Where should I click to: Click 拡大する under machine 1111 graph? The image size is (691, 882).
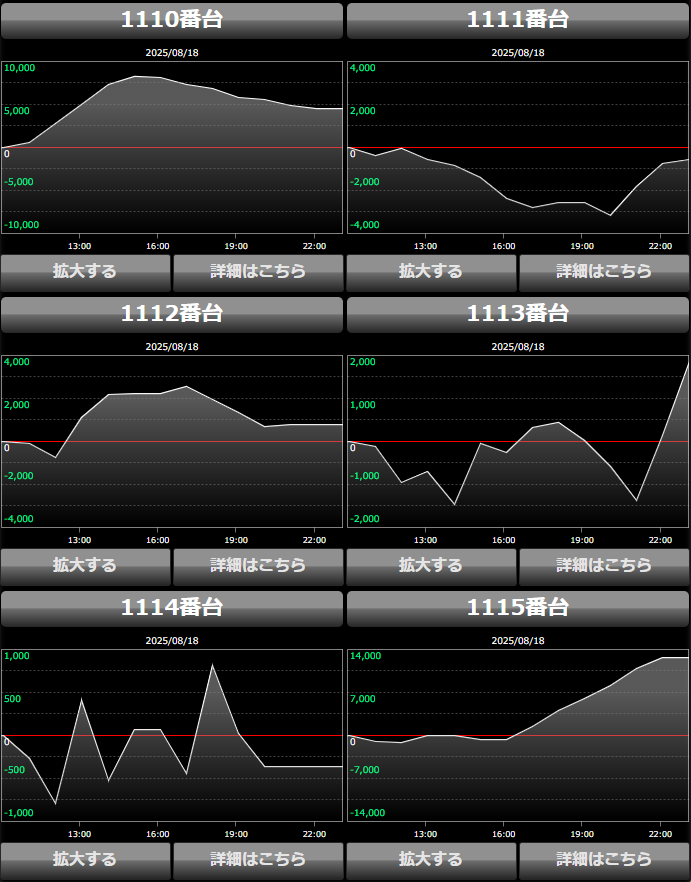pos(431,273)
